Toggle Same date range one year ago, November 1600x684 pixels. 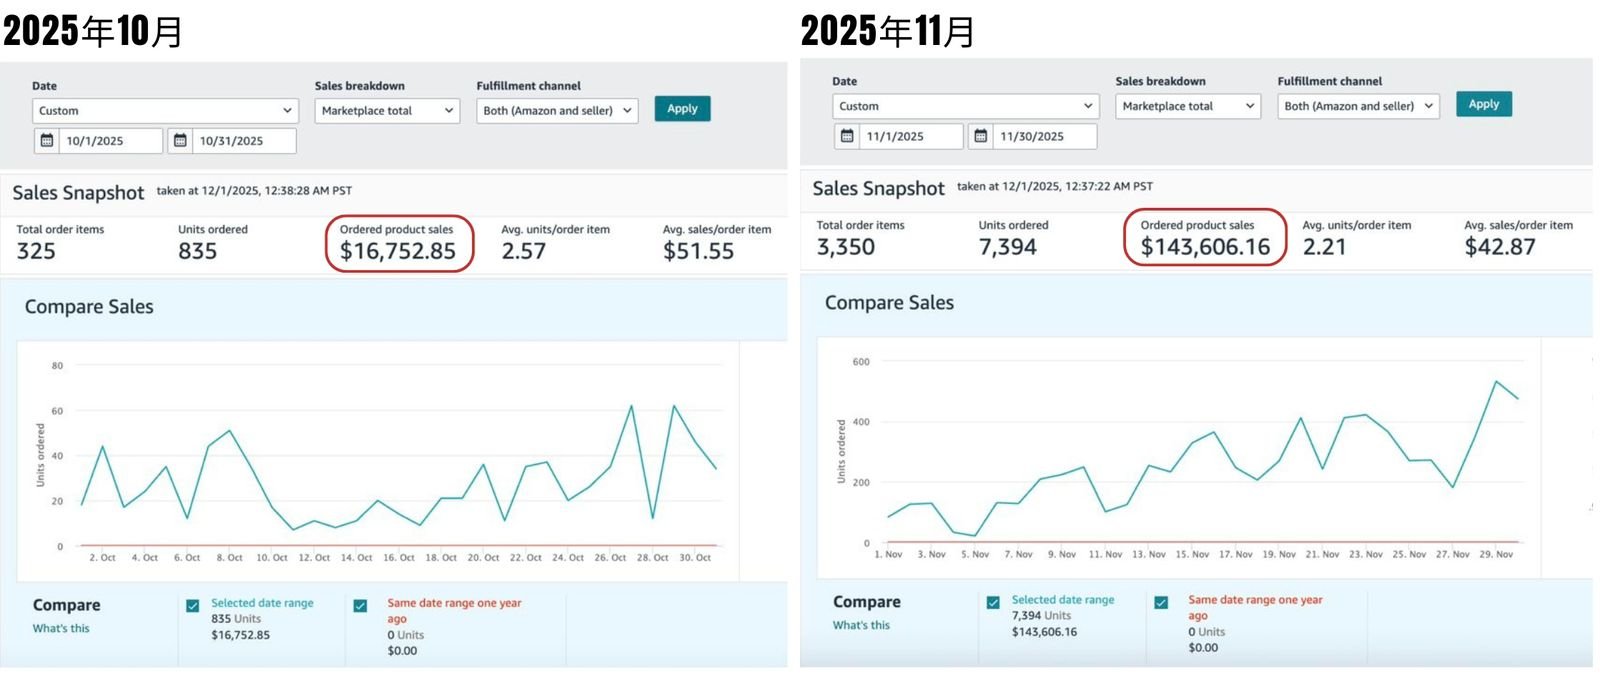(1161, 602)
